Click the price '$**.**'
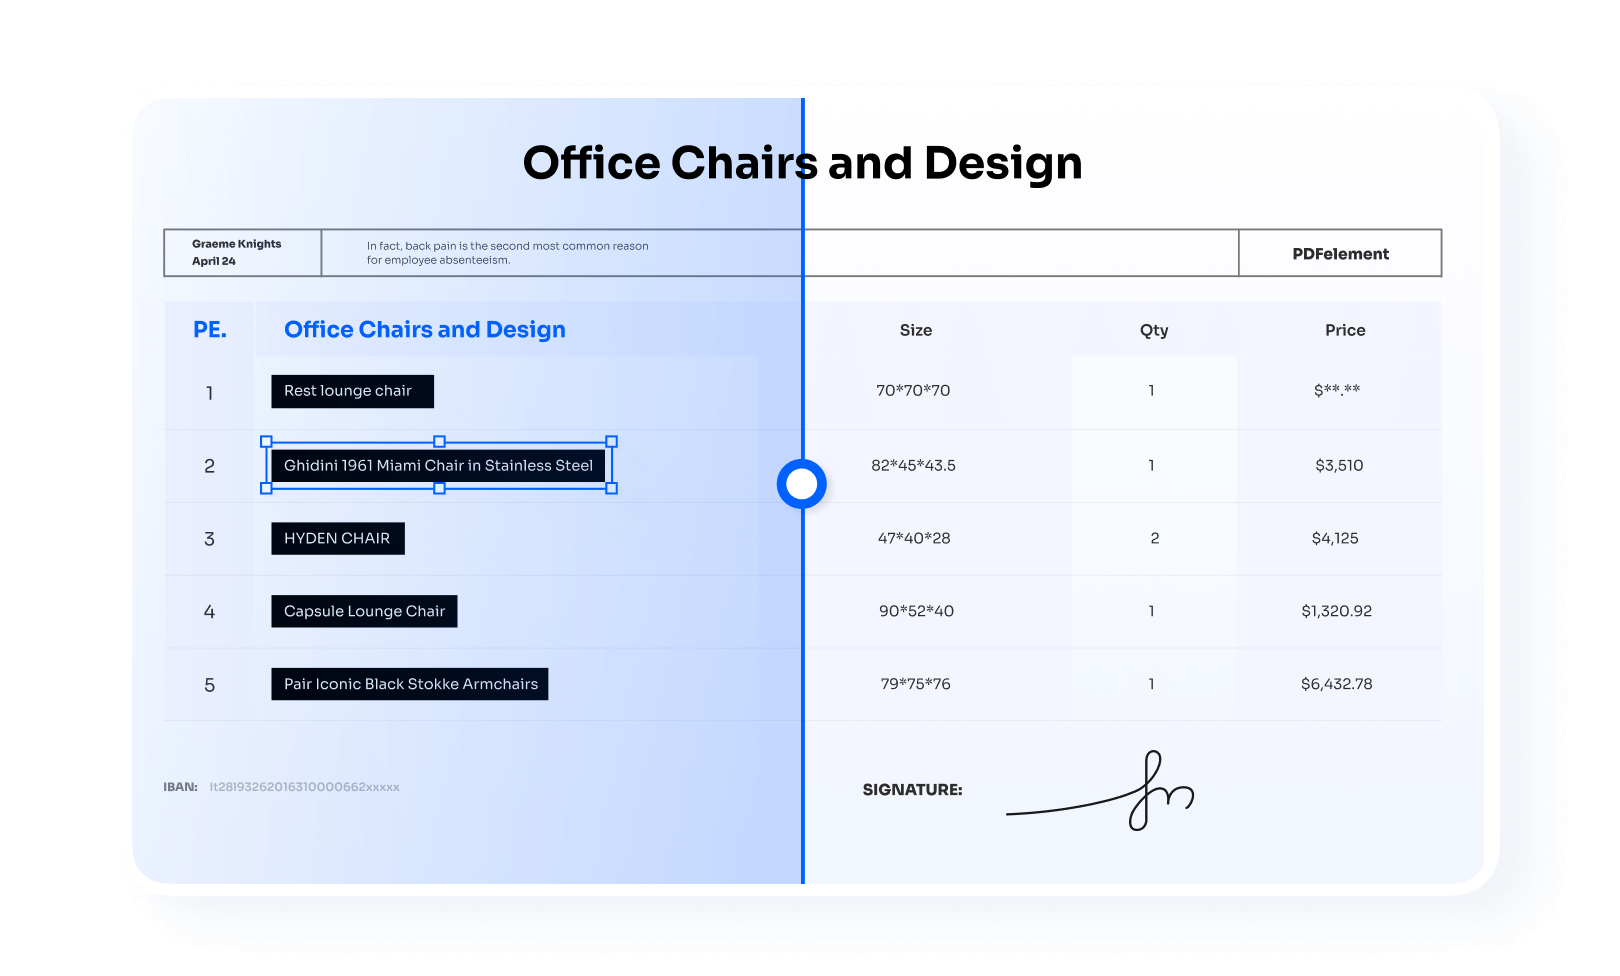This screenshot has height=976, width=1620. pyautogui.click(x=1337, y=390)
